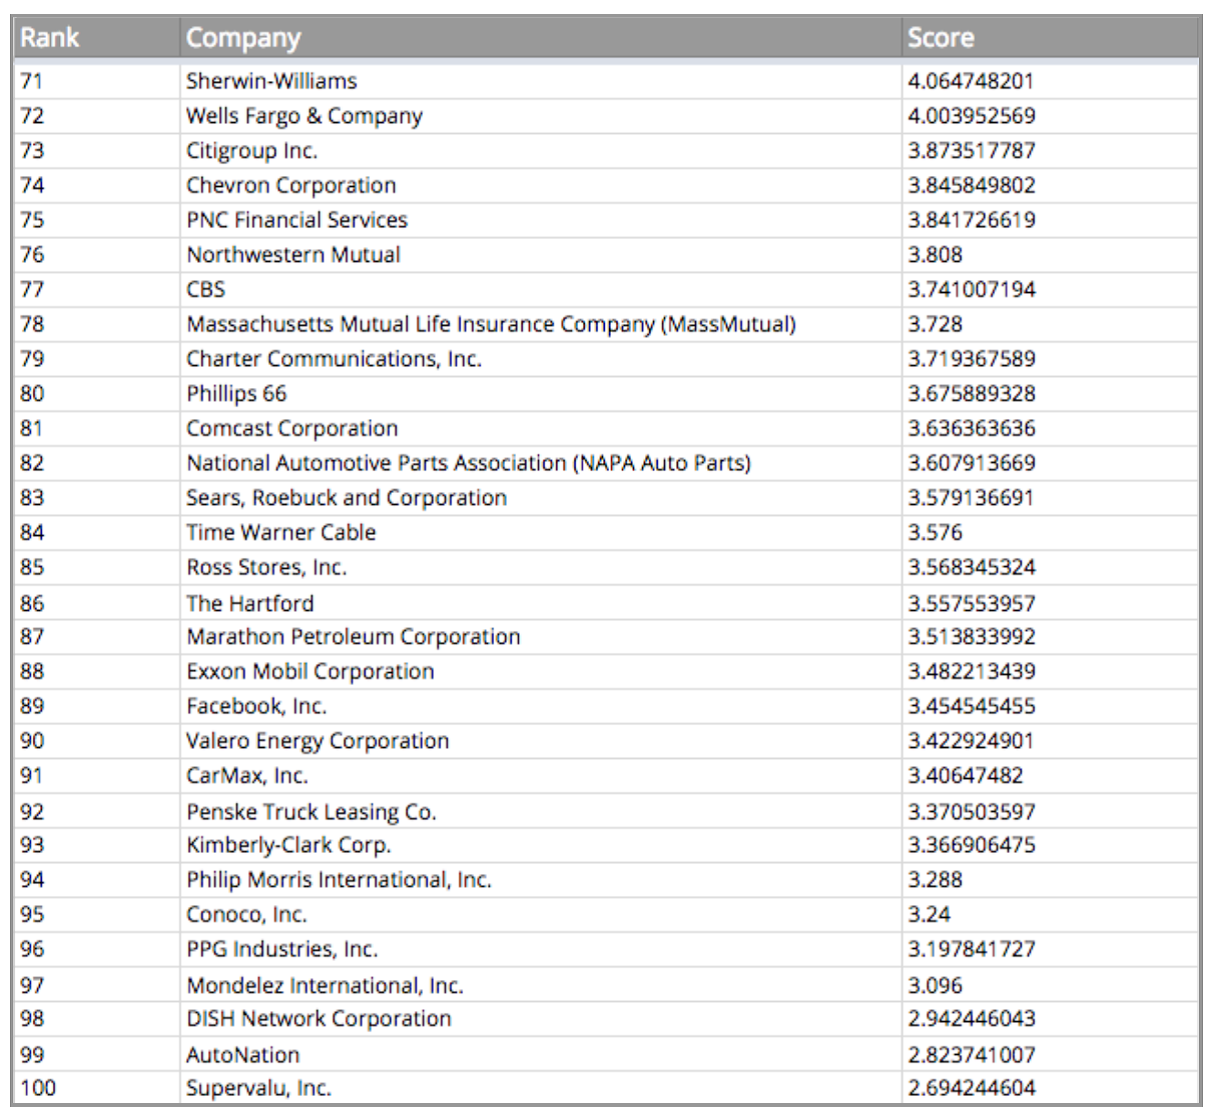
Task: Click the Sears, Roebuck and Corporation cell
Action: [541, 498]
